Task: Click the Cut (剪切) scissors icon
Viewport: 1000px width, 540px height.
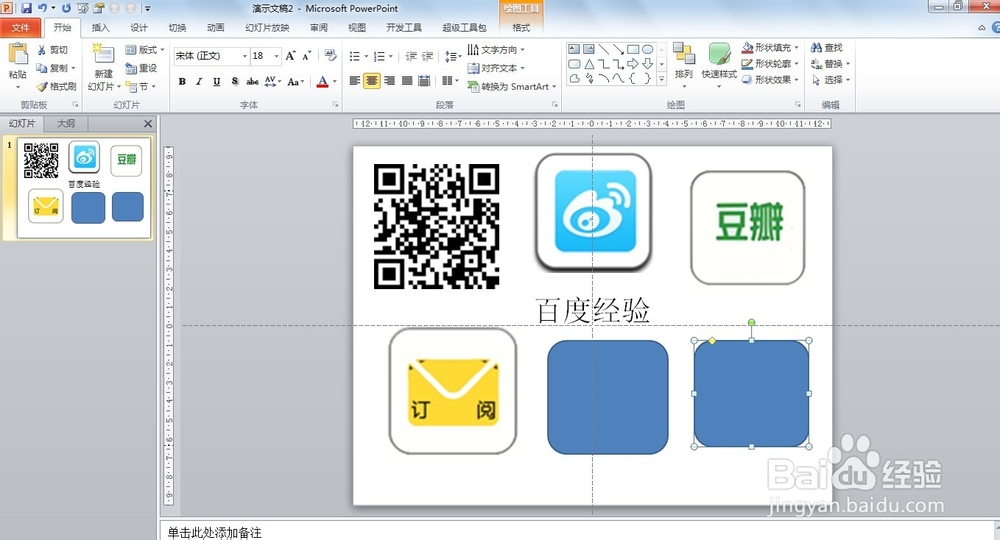Action: pos(41,50)
